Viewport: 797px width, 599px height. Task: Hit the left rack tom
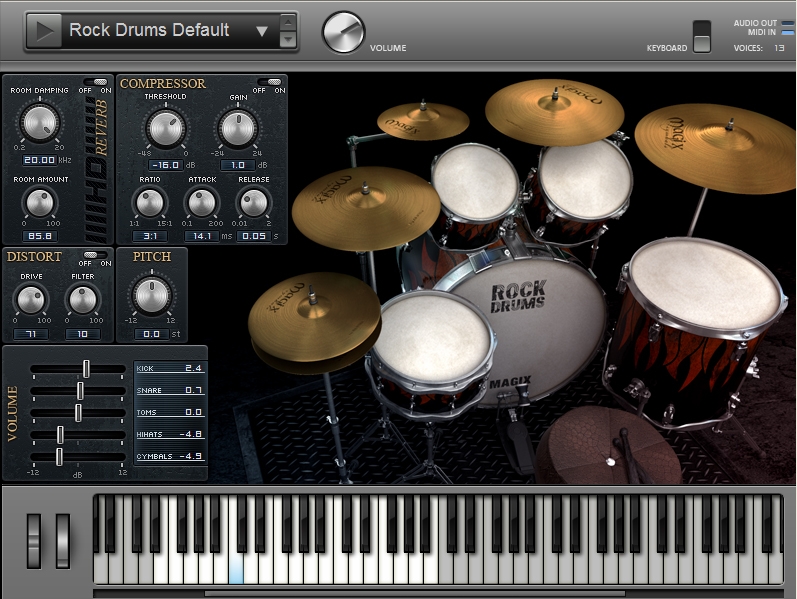coord(476,181)
